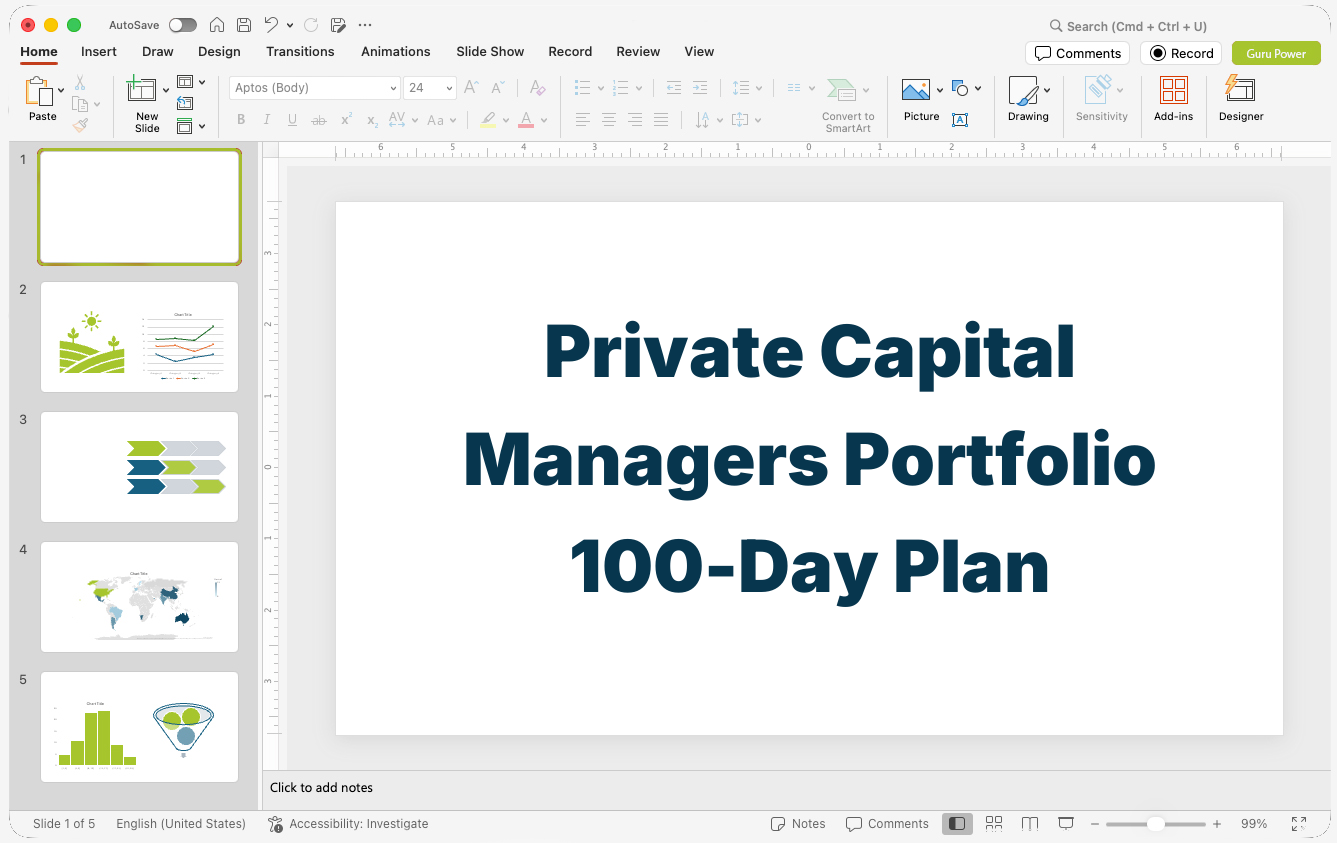
Task: Reset the slide layout
Action: click(x=185, y=103)
